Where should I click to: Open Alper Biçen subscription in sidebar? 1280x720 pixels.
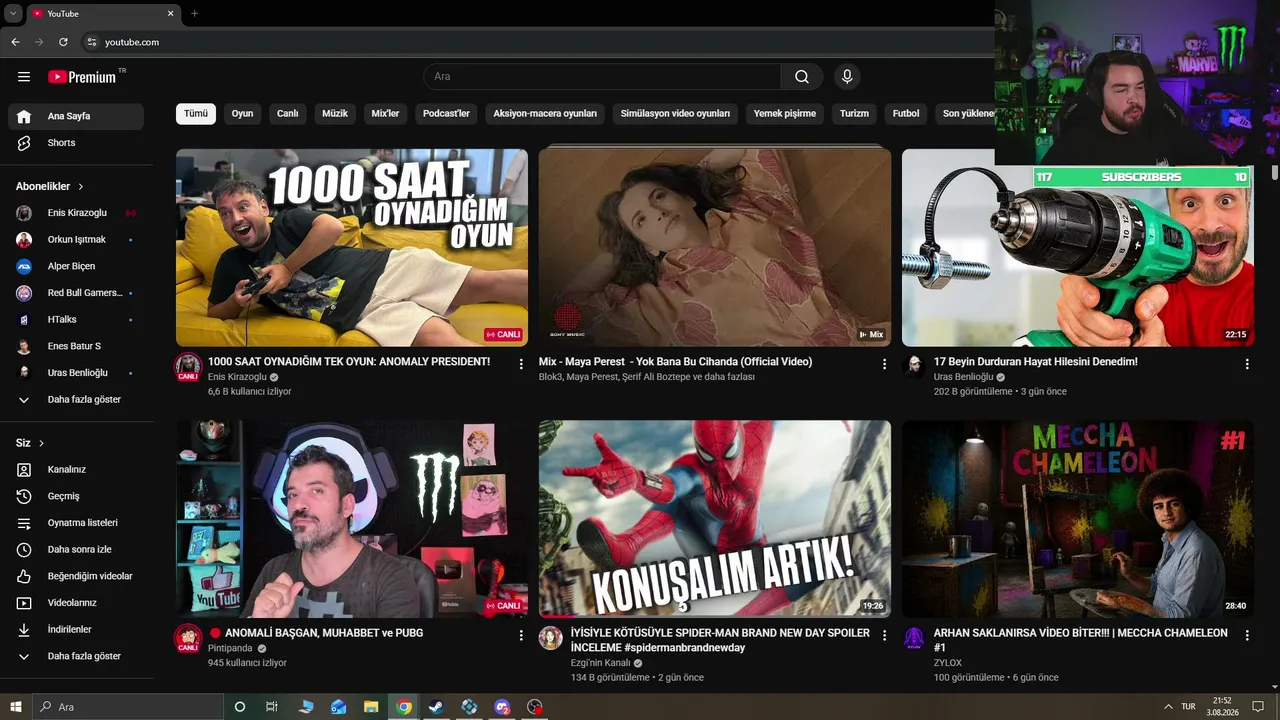click(x=76, y=267)
